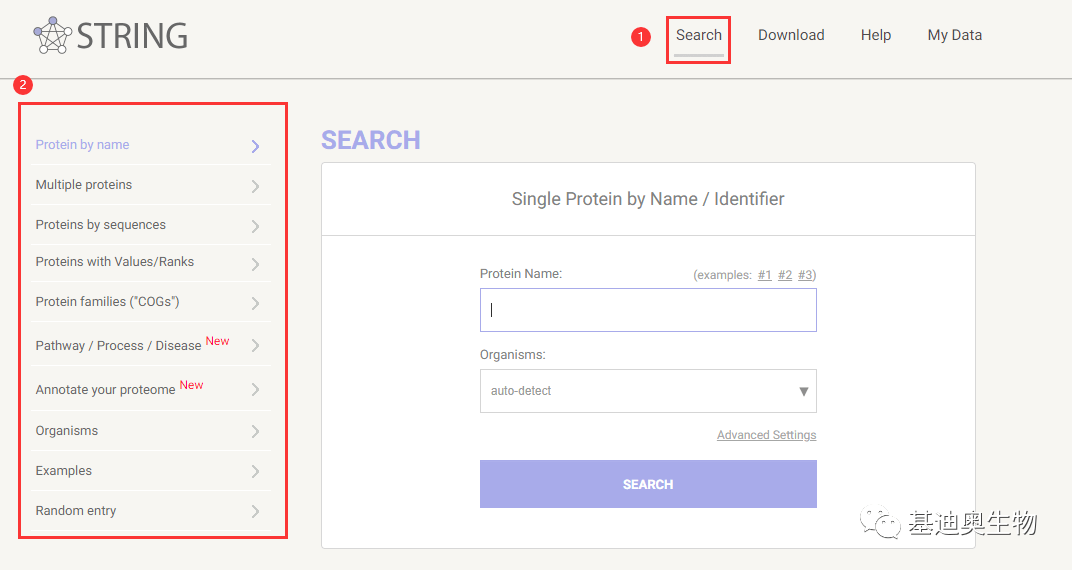
Task: Click chevron for Proteins with Values/Ranks
Action: point(255,264)
